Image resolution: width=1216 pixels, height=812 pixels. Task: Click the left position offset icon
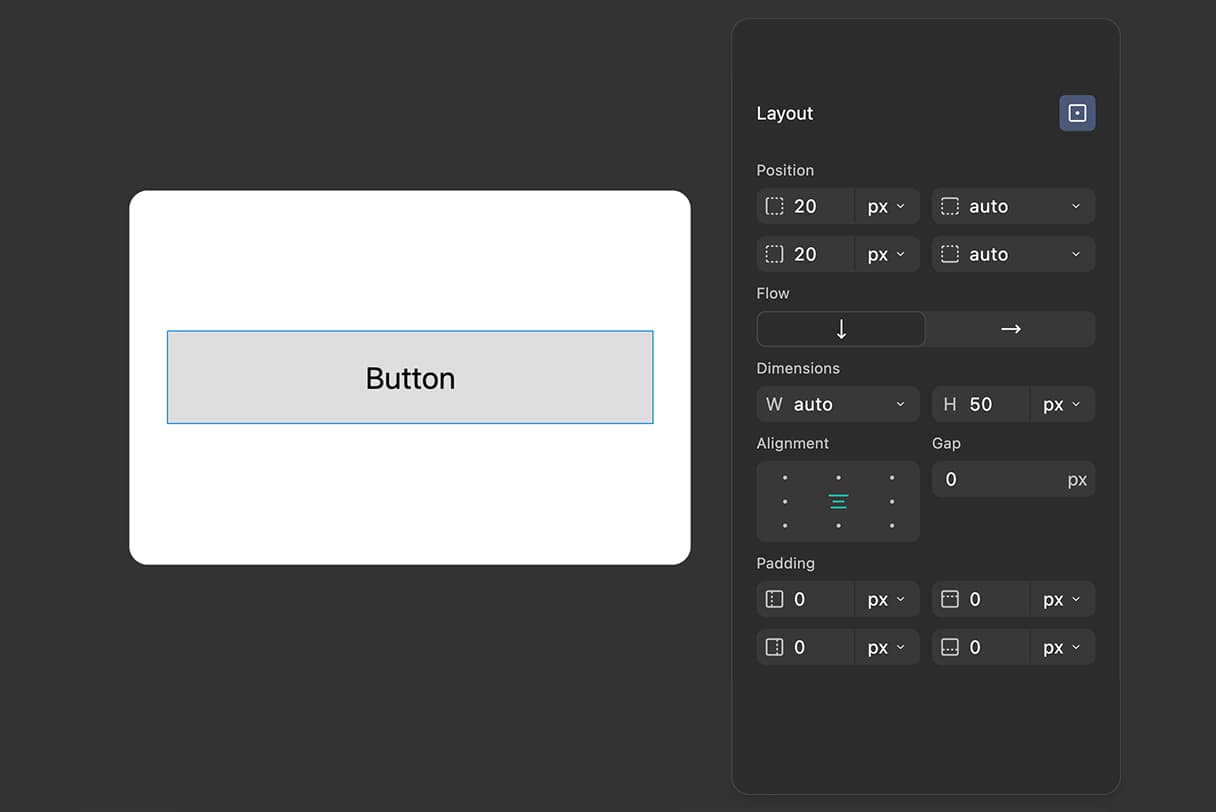pos(774,206)
